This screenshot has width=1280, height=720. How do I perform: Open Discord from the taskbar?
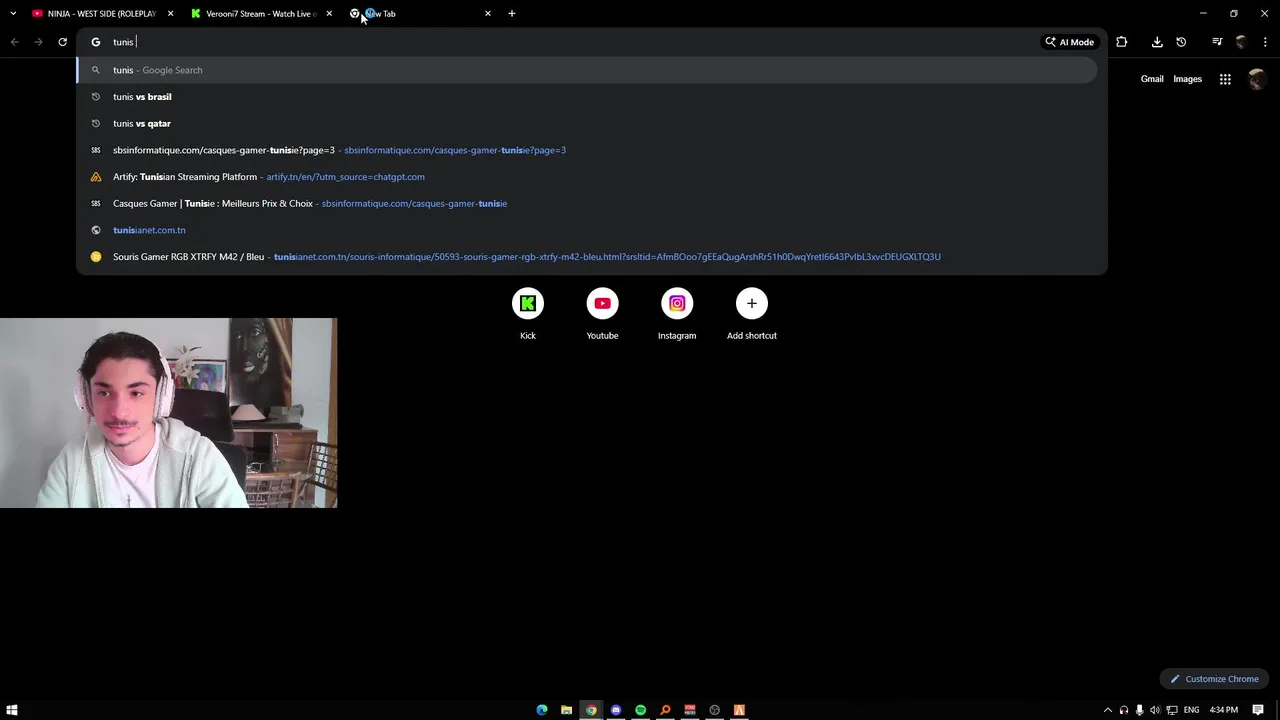[616, 710]
